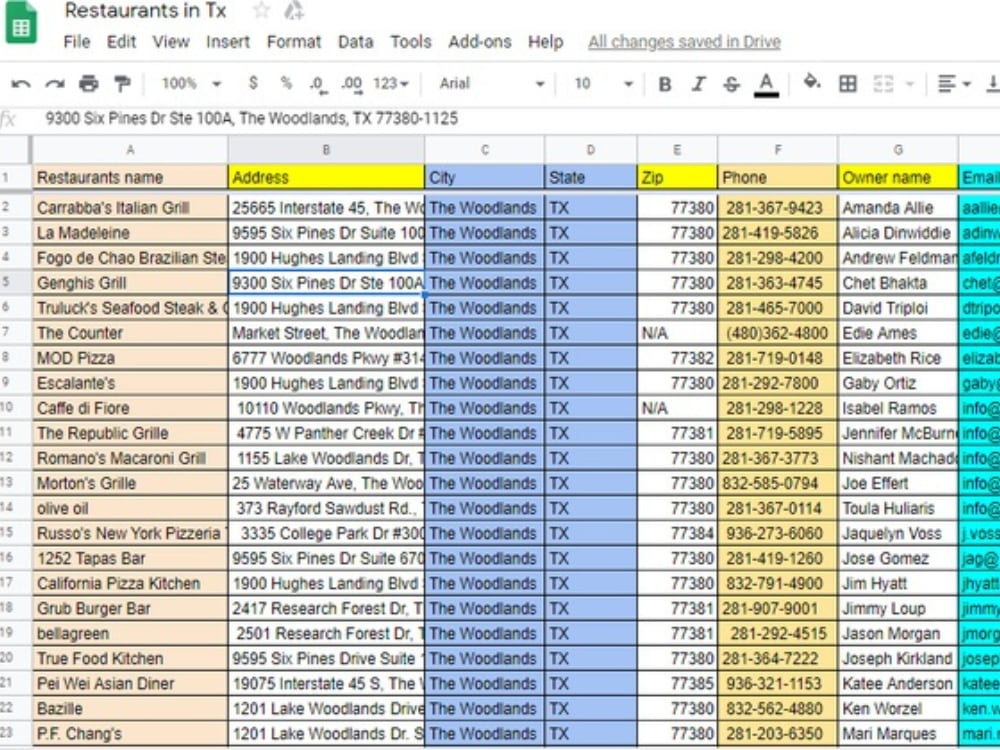This screenshot has height=750, width=1000.
Task: Format as percent
Action: pos(286,83)
